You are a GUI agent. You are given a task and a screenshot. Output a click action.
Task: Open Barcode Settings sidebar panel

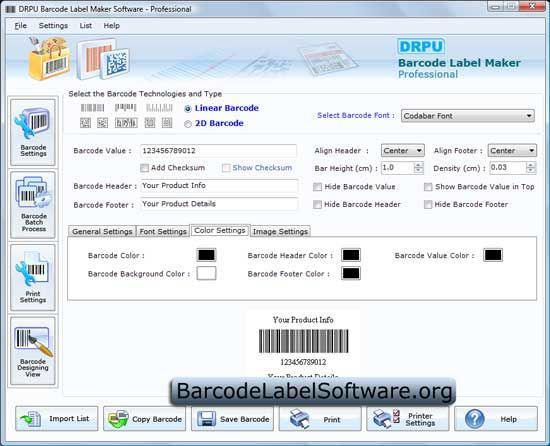(33, 132)
